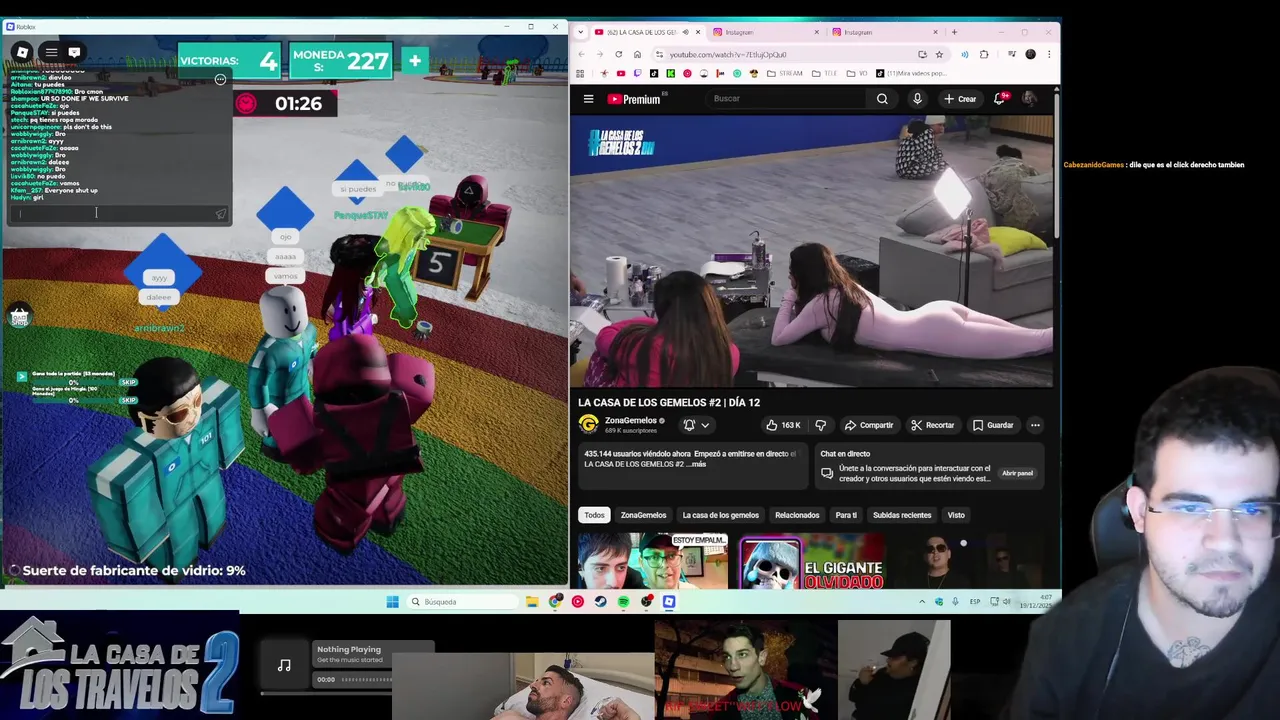The height and width of the screenshot is (720, 1280).
Task: Select the Visto filter chip
Action: pyautogui.click(x=956, y=515)
